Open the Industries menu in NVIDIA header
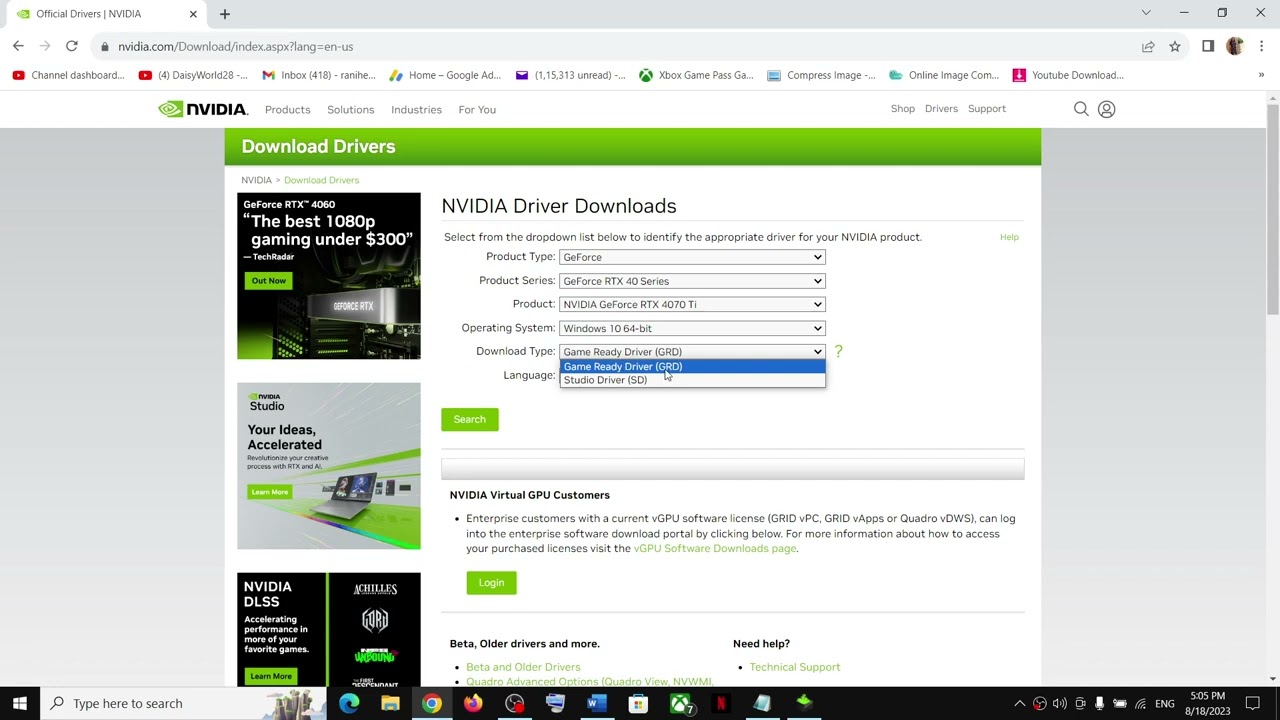This screenshot has width=1280, height=720. point(416,109)
